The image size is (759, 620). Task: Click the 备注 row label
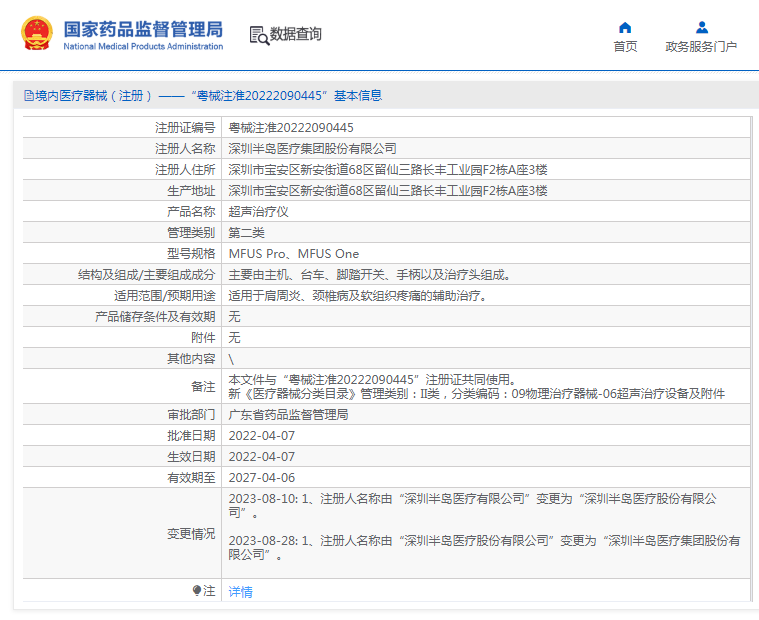[x=203, y=387]
